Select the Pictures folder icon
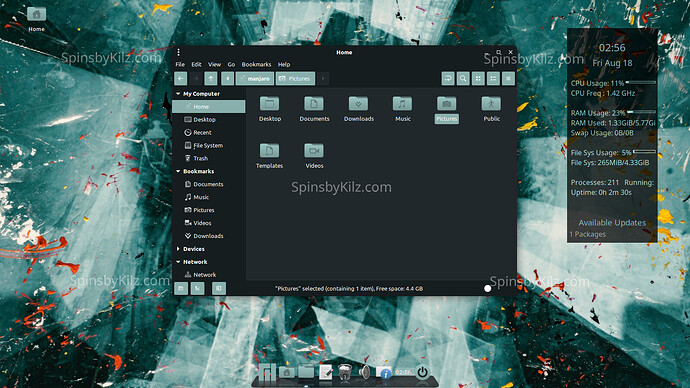Viewport: 690px width, 388px height. [x=447, y=104]
